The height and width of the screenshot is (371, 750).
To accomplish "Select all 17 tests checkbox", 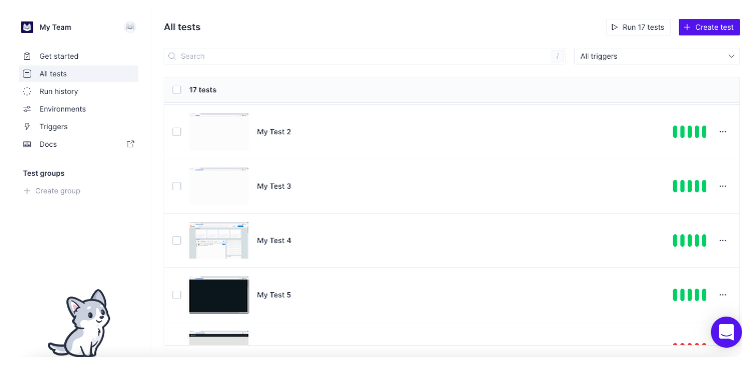I will point(176,90).
